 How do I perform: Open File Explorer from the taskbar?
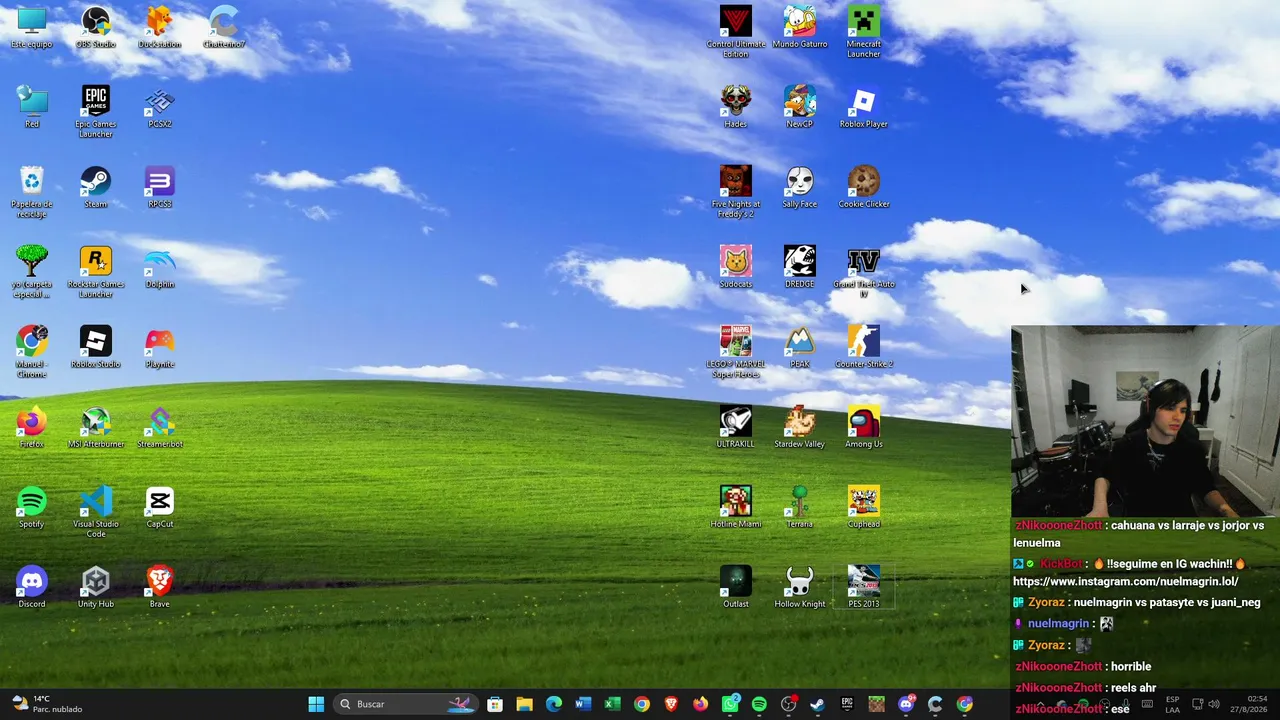click(x=524, y=704)
